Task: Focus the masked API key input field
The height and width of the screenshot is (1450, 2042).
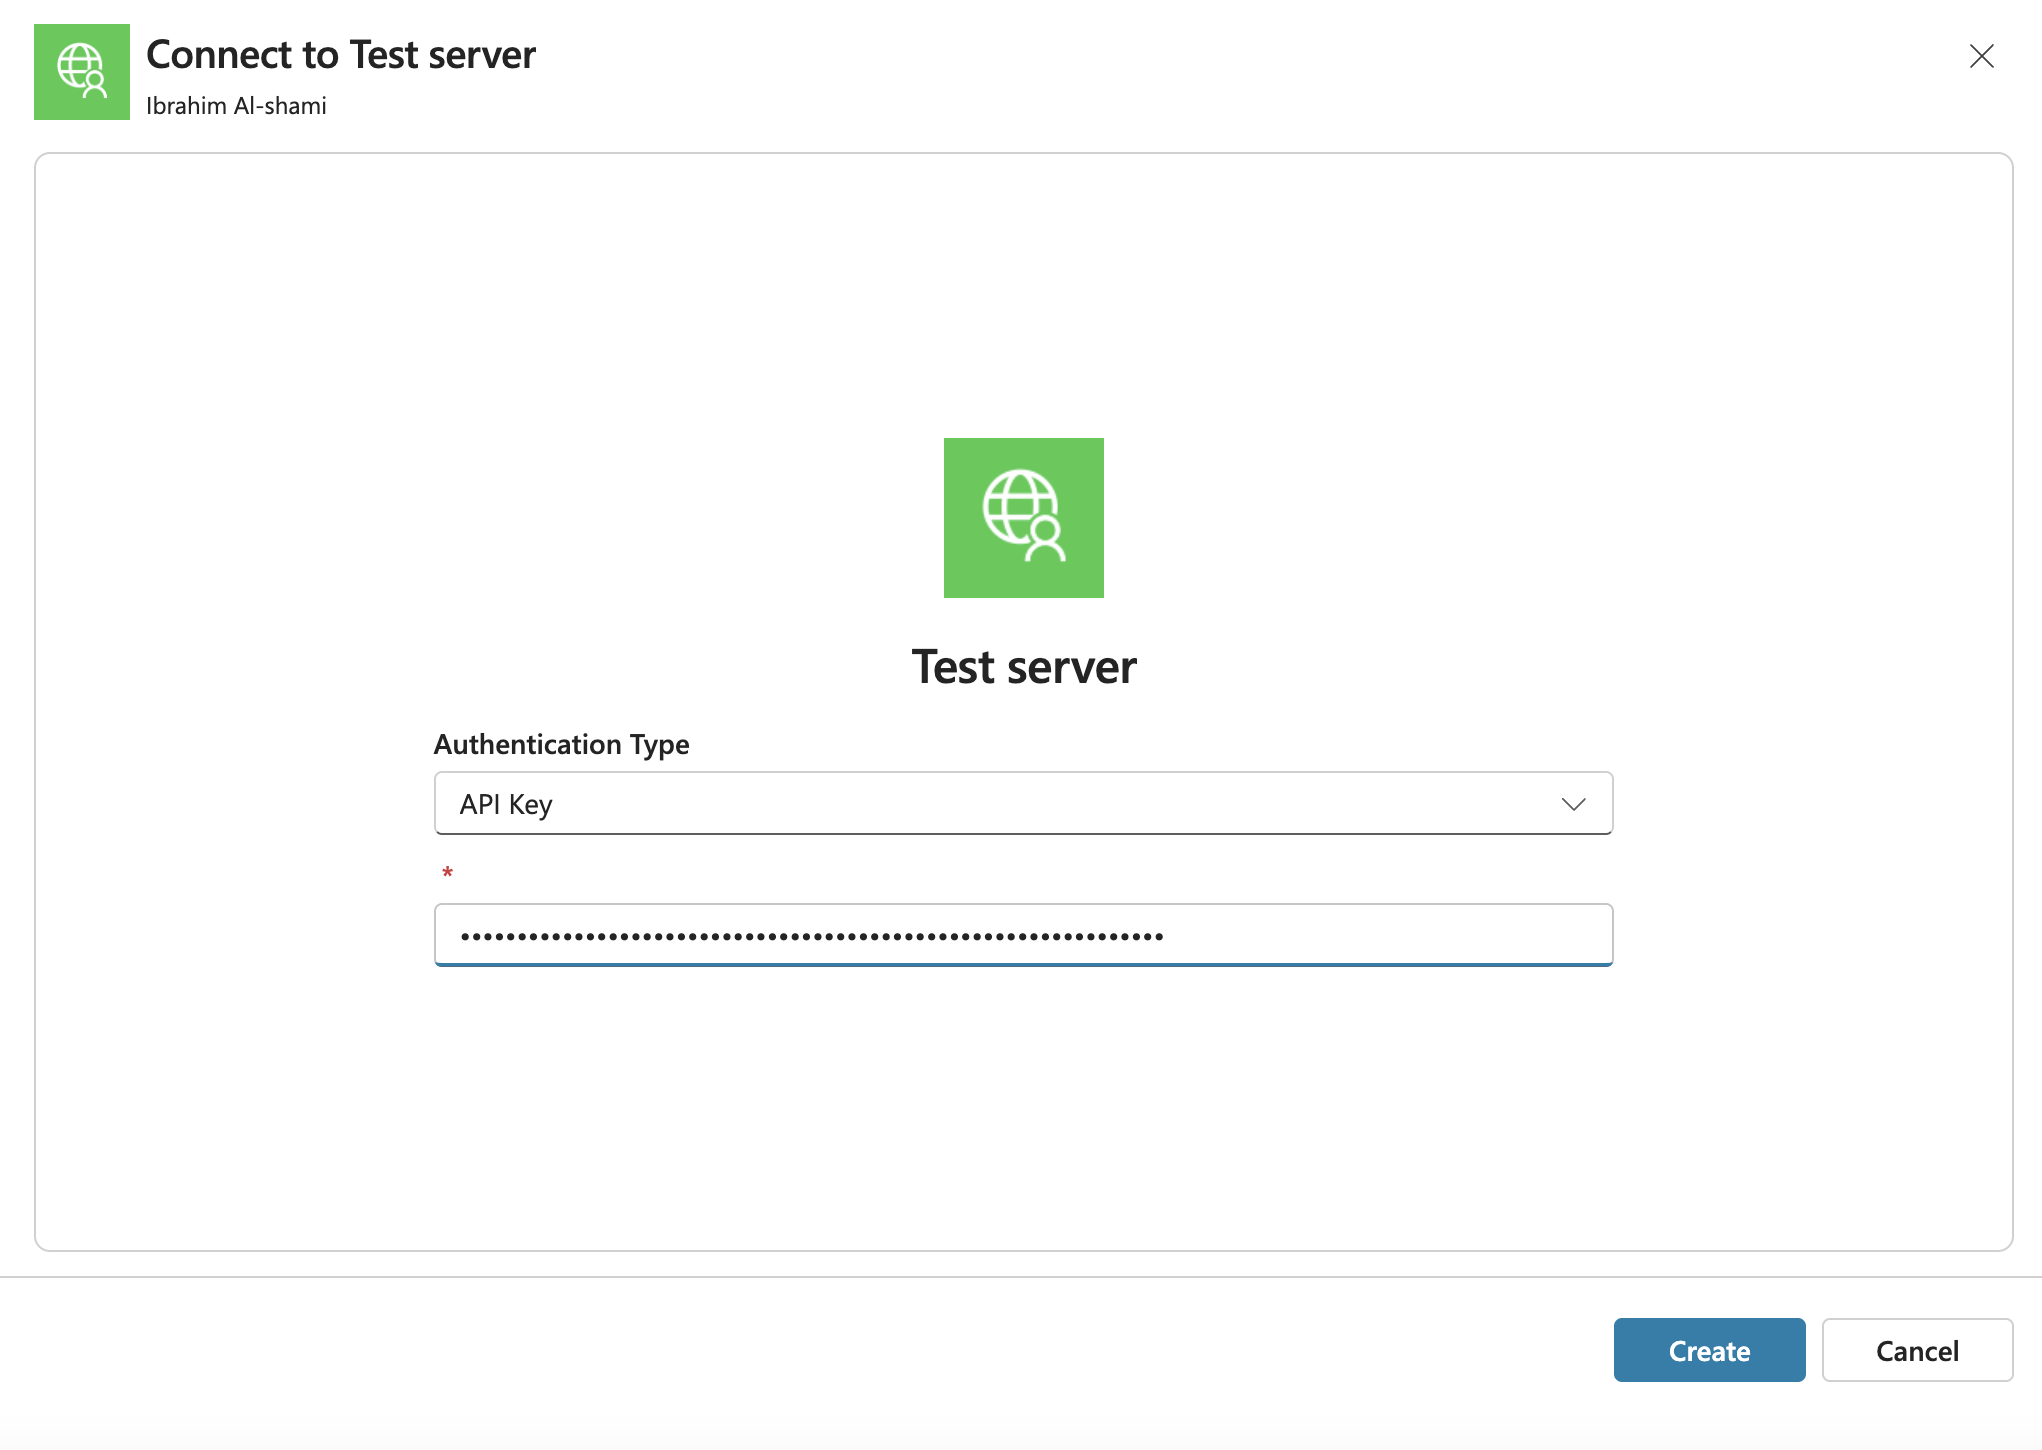Action: [1022, 935]
